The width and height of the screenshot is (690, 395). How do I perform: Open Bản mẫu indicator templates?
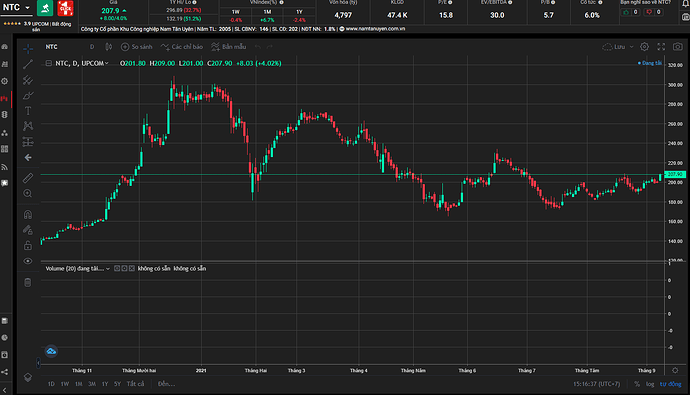point(229,47)
